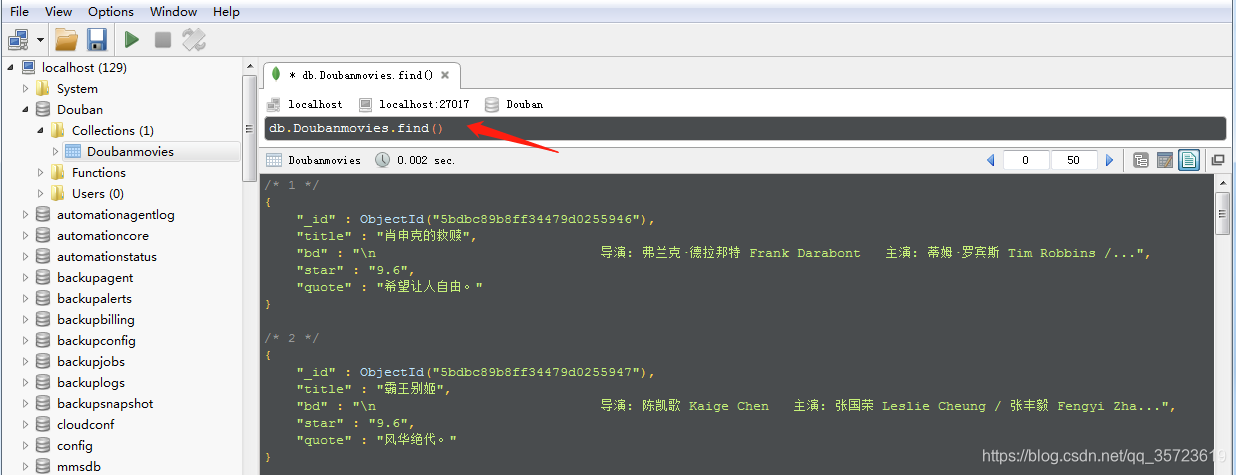Expand the backupagent database node
This screenshot has height=475, width=1236.
point(26,277)
